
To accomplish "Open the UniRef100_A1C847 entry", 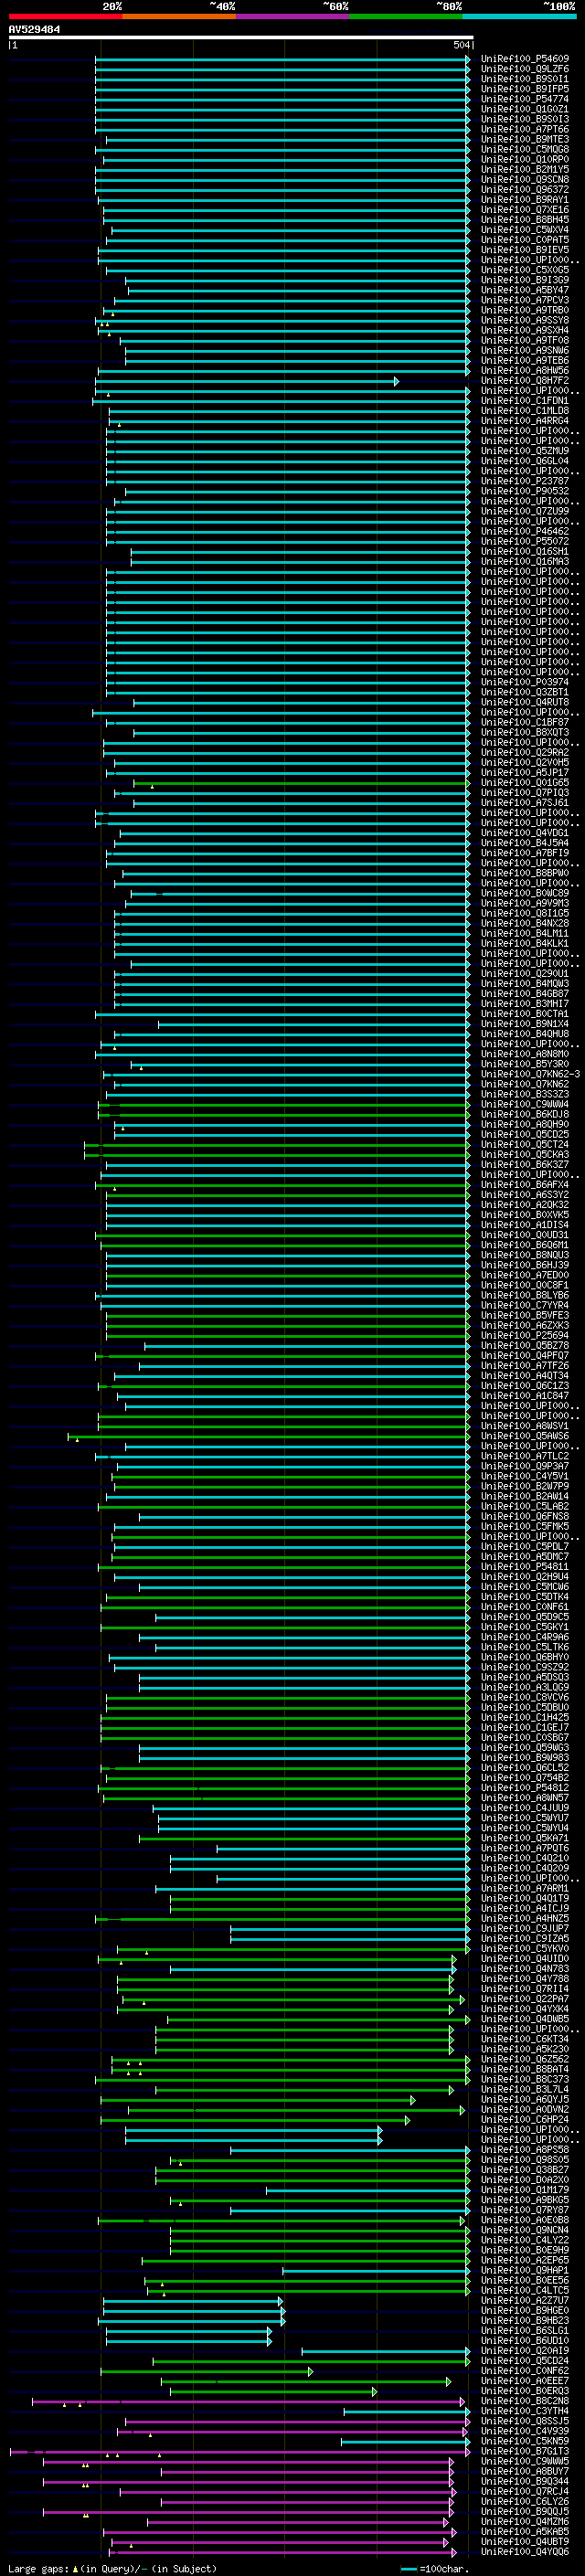I will [x=524, y=1396].
